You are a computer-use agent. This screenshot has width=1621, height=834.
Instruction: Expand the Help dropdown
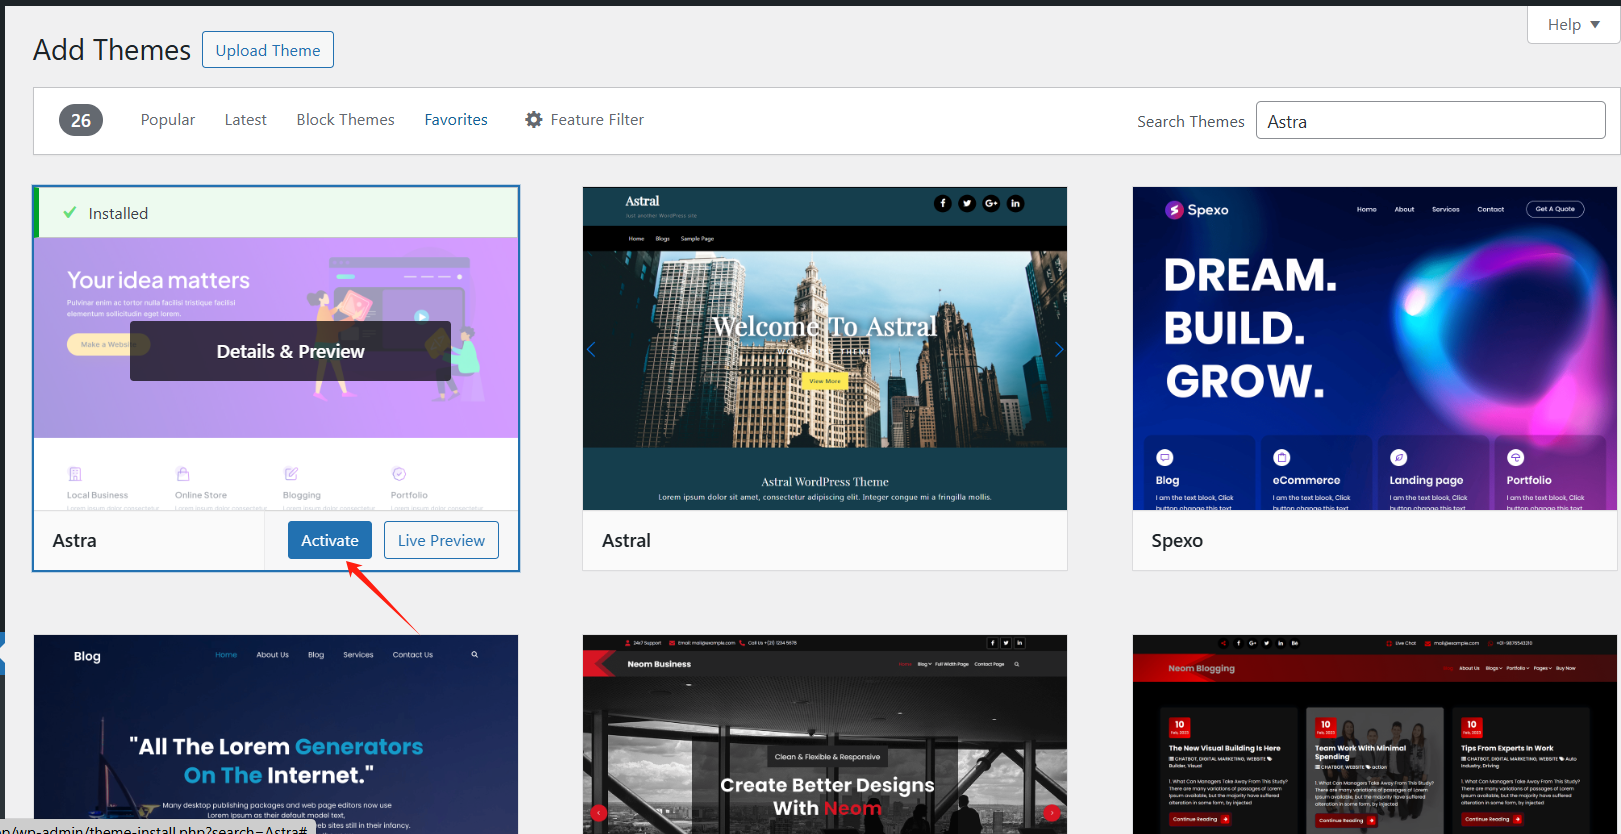(1573, 25)
